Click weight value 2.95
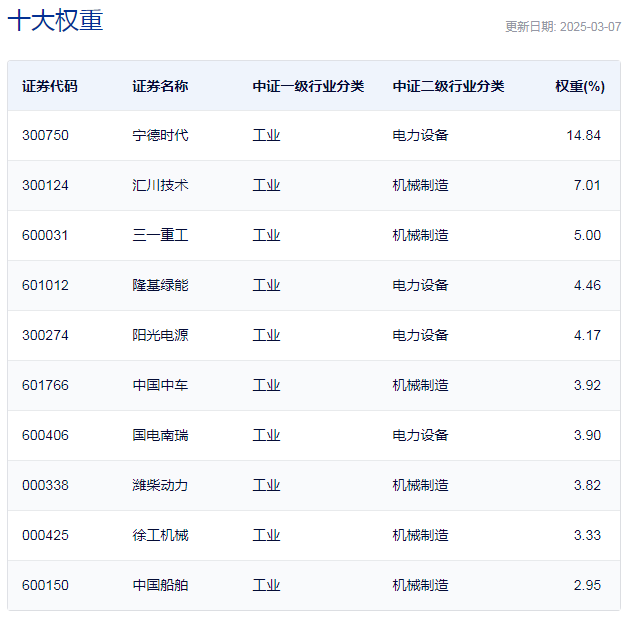This screenshot has height=617, width=627. pos(587,585)
